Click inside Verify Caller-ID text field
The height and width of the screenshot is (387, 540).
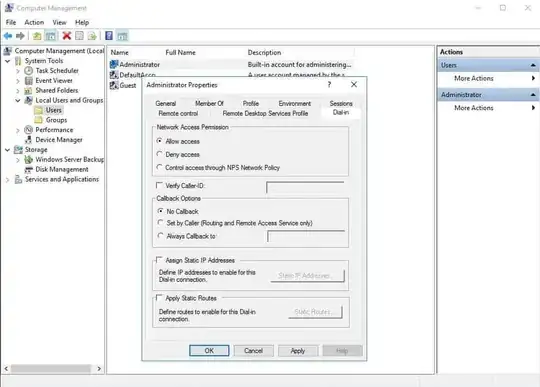[x=305, y=187]
